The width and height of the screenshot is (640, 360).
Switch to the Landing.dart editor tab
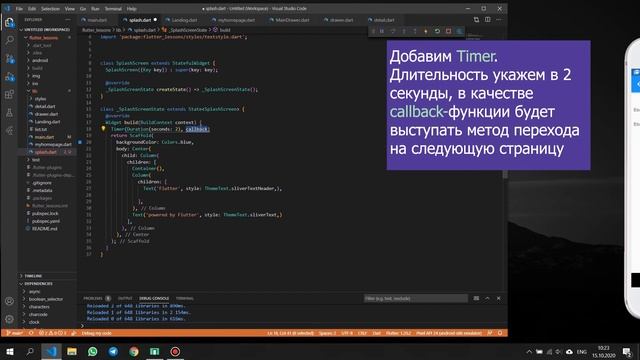184,20
